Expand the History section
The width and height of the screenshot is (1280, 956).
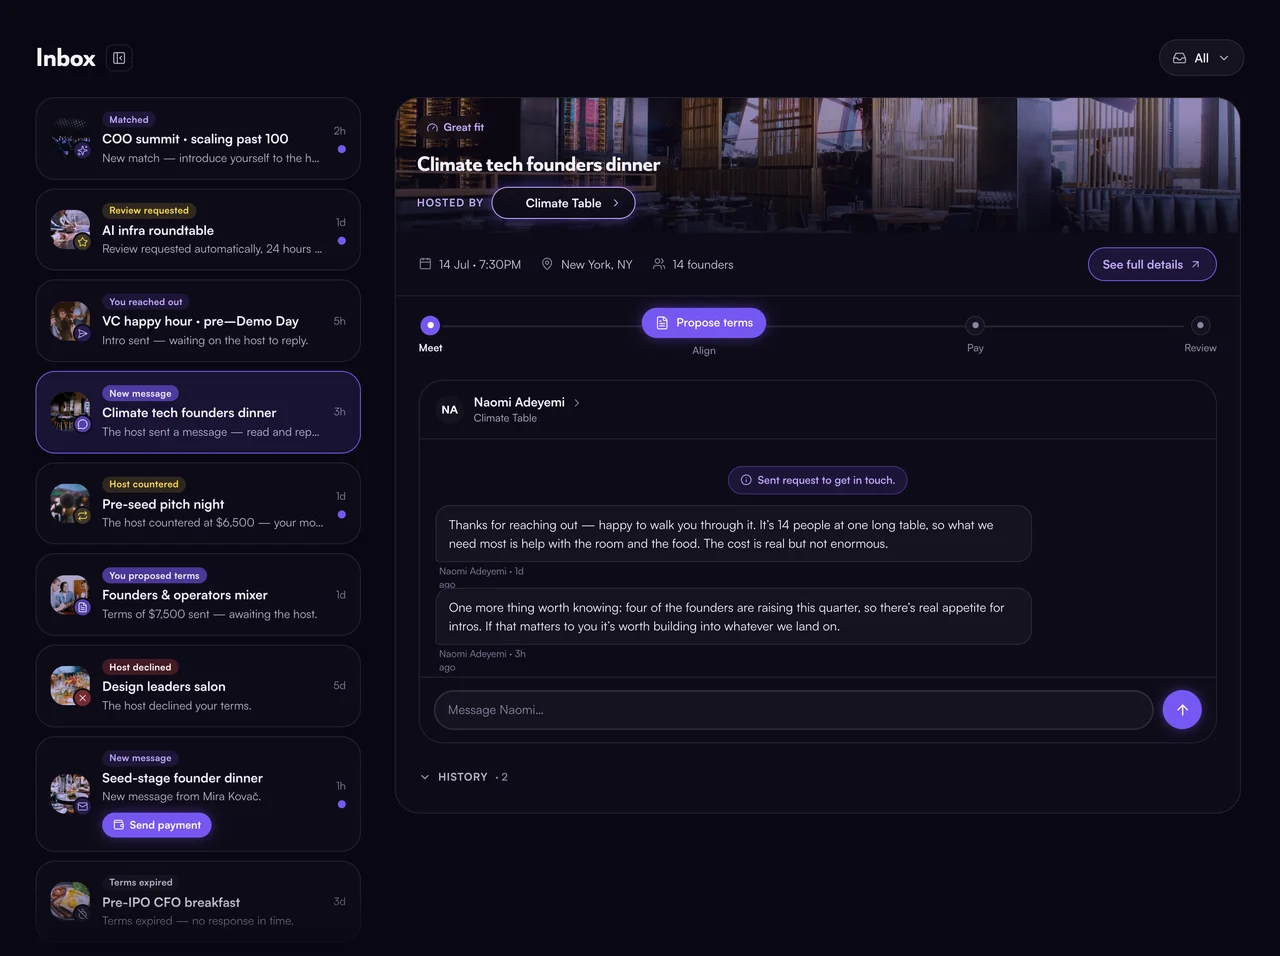coord(464,777)
